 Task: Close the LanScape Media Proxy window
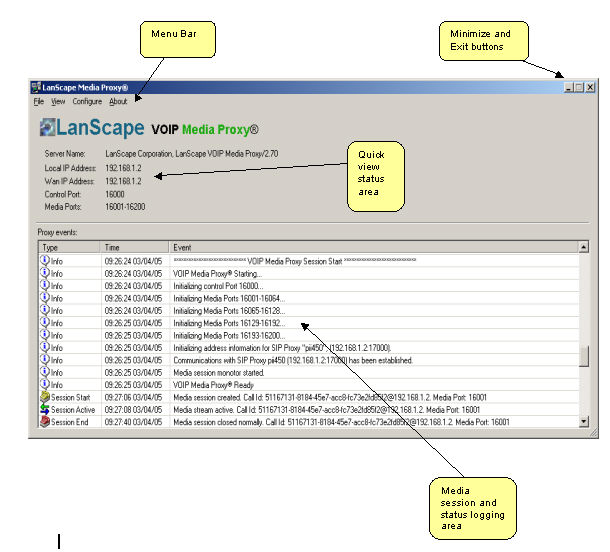pyautogui.click(x=590, y=87)
